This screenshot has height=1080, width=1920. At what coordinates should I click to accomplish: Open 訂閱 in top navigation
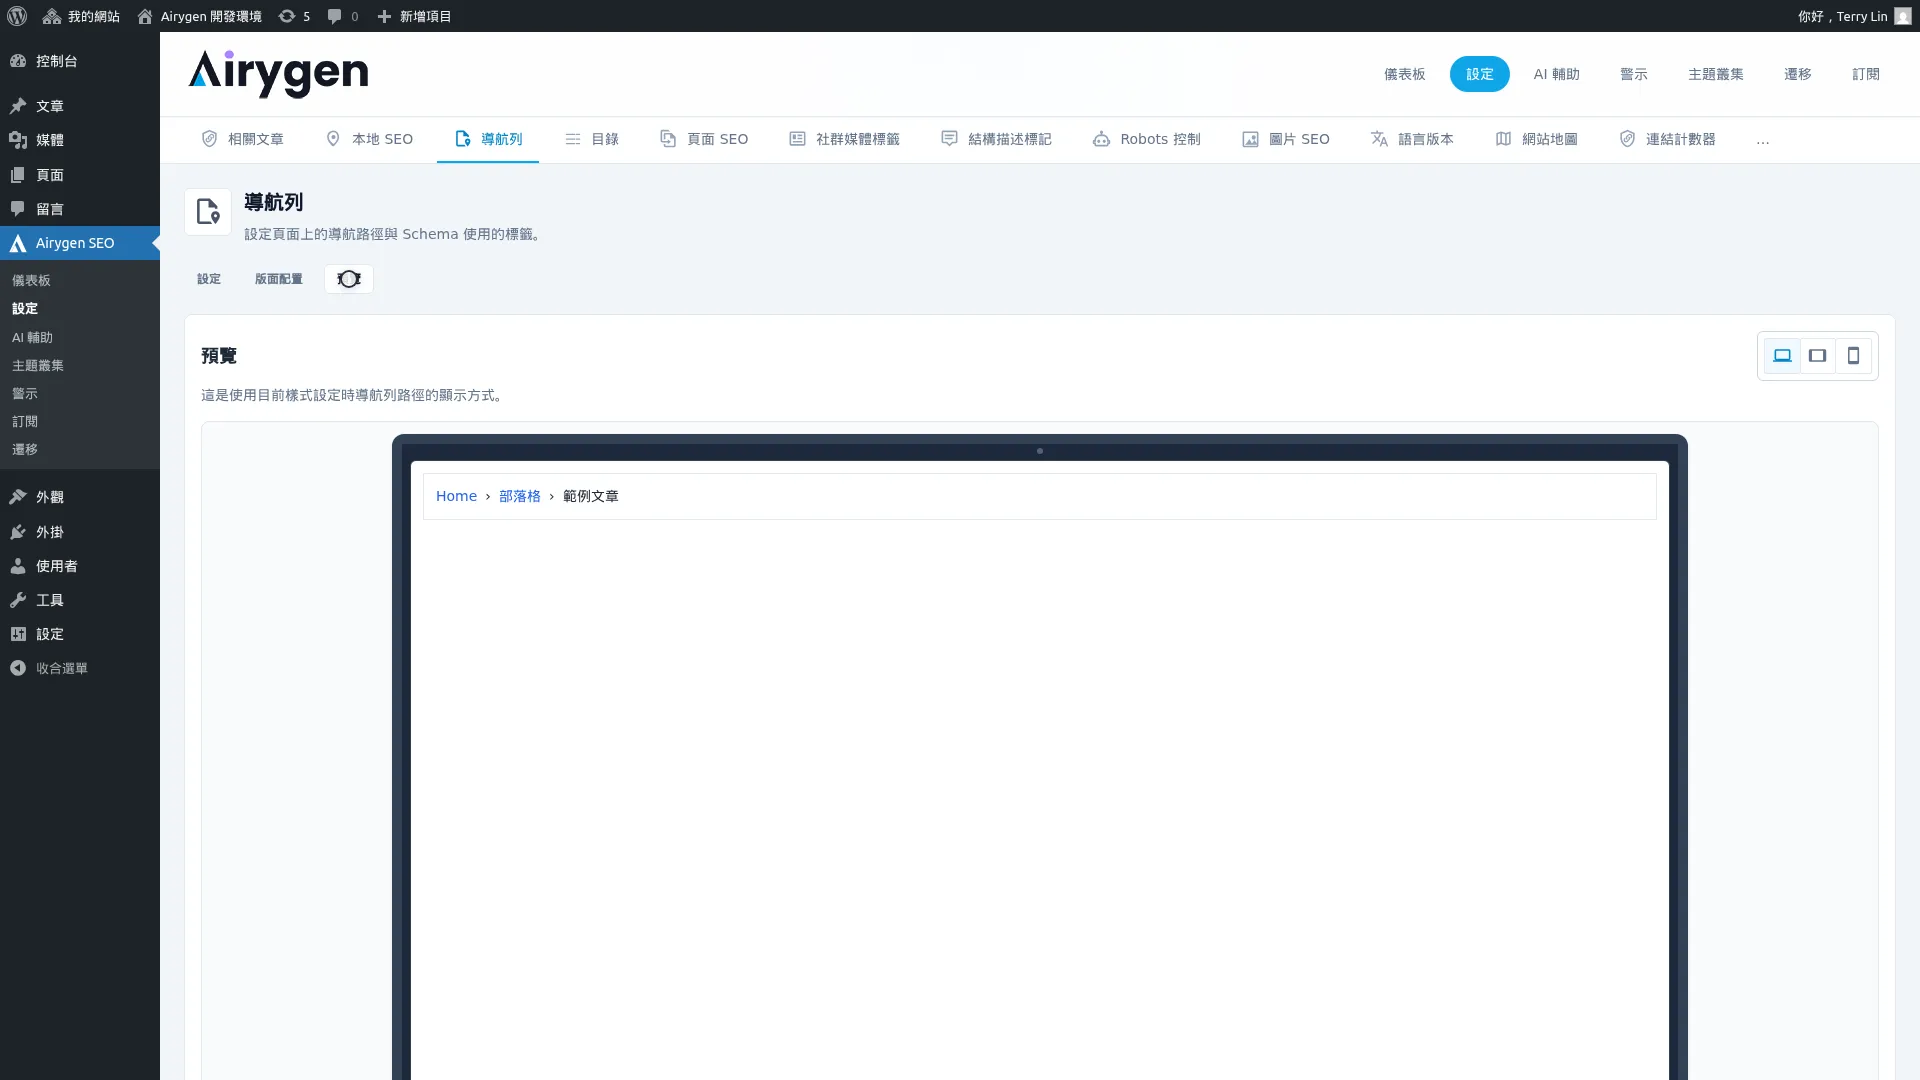[1865, 74]
